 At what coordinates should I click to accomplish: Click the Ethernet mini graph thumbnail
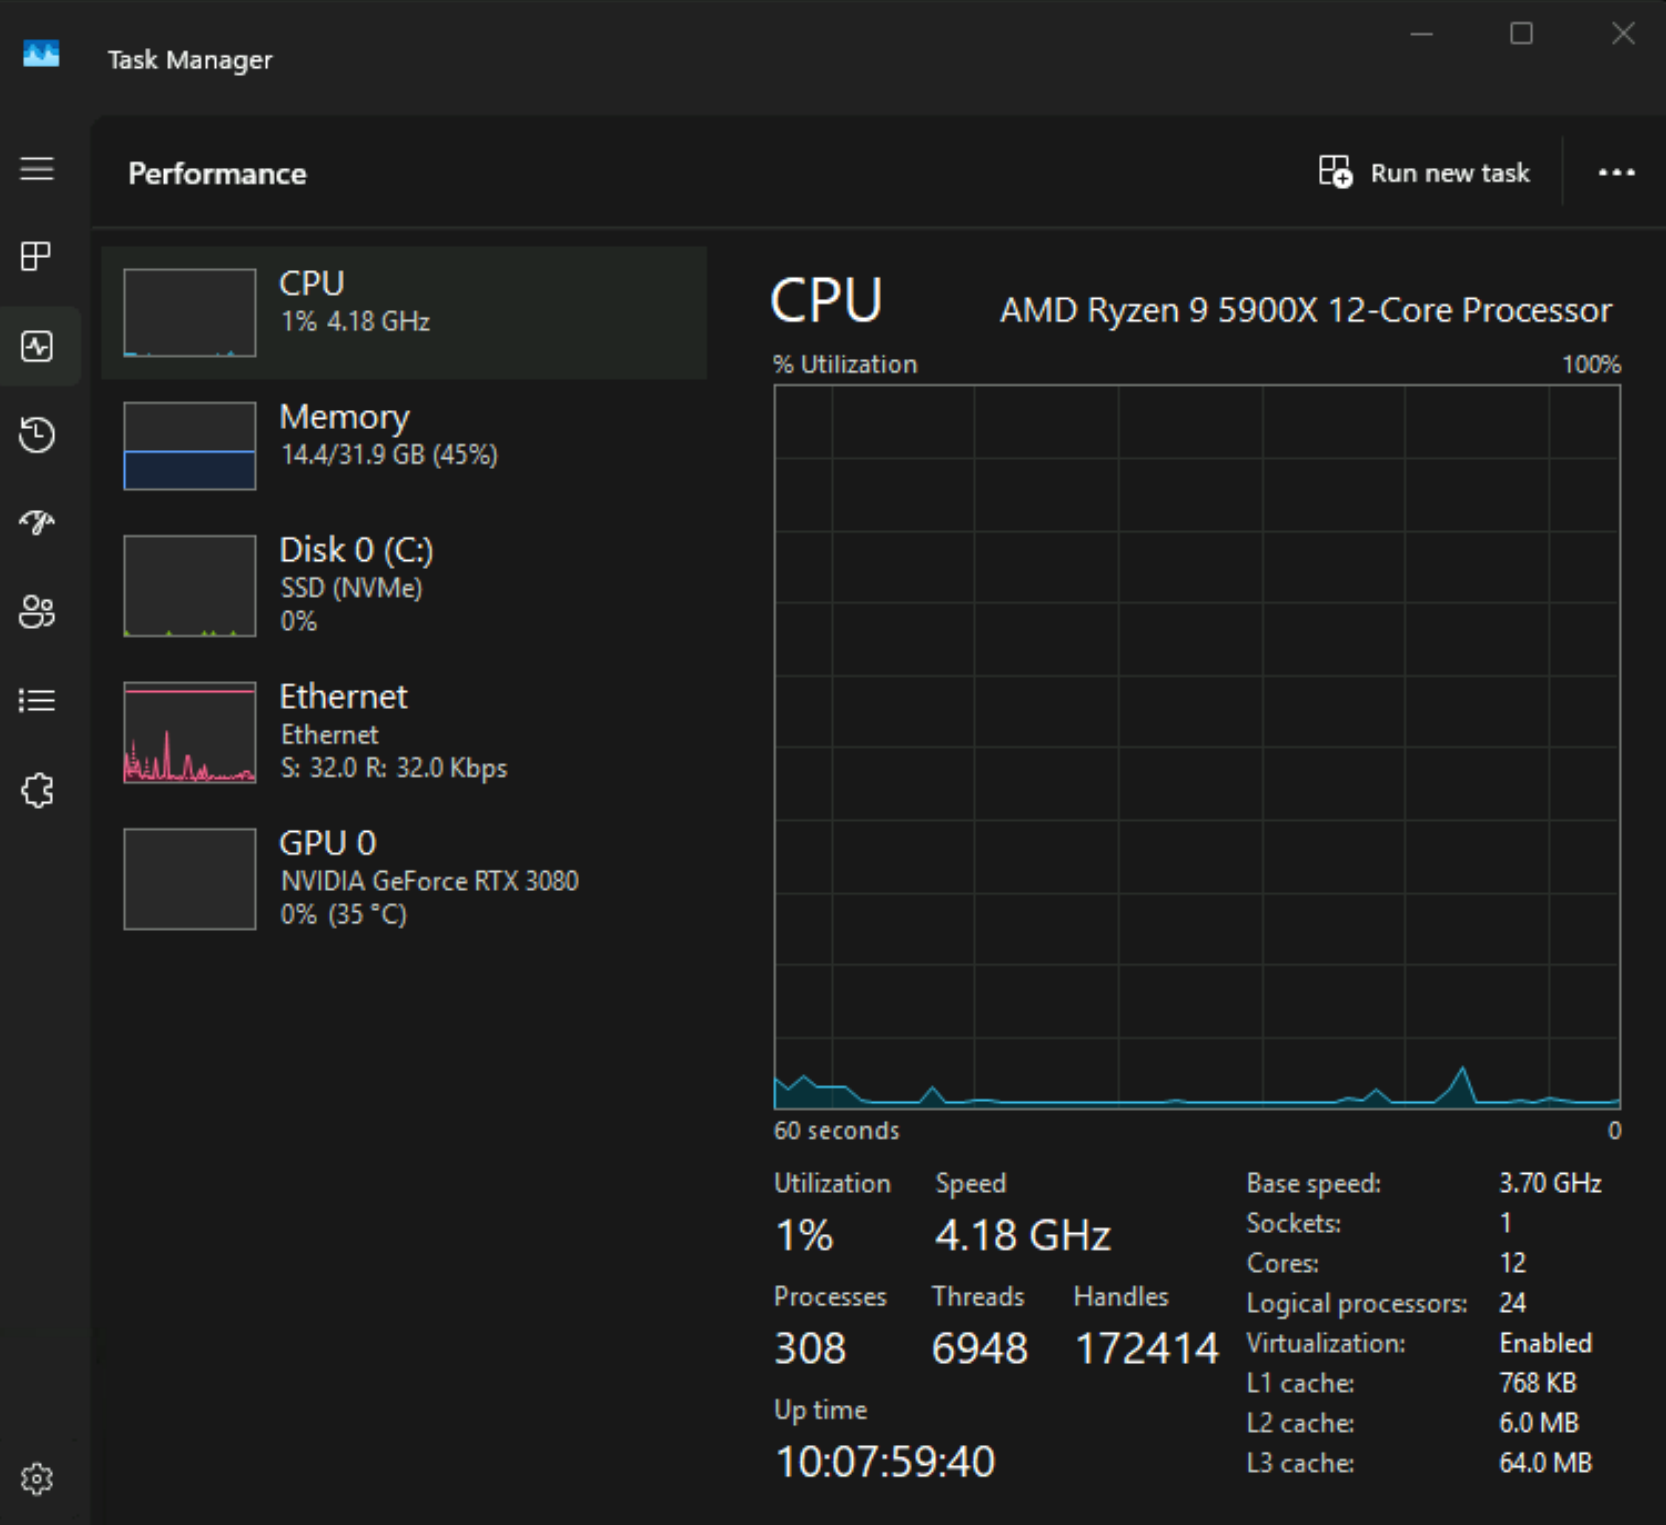click(189, 732)
